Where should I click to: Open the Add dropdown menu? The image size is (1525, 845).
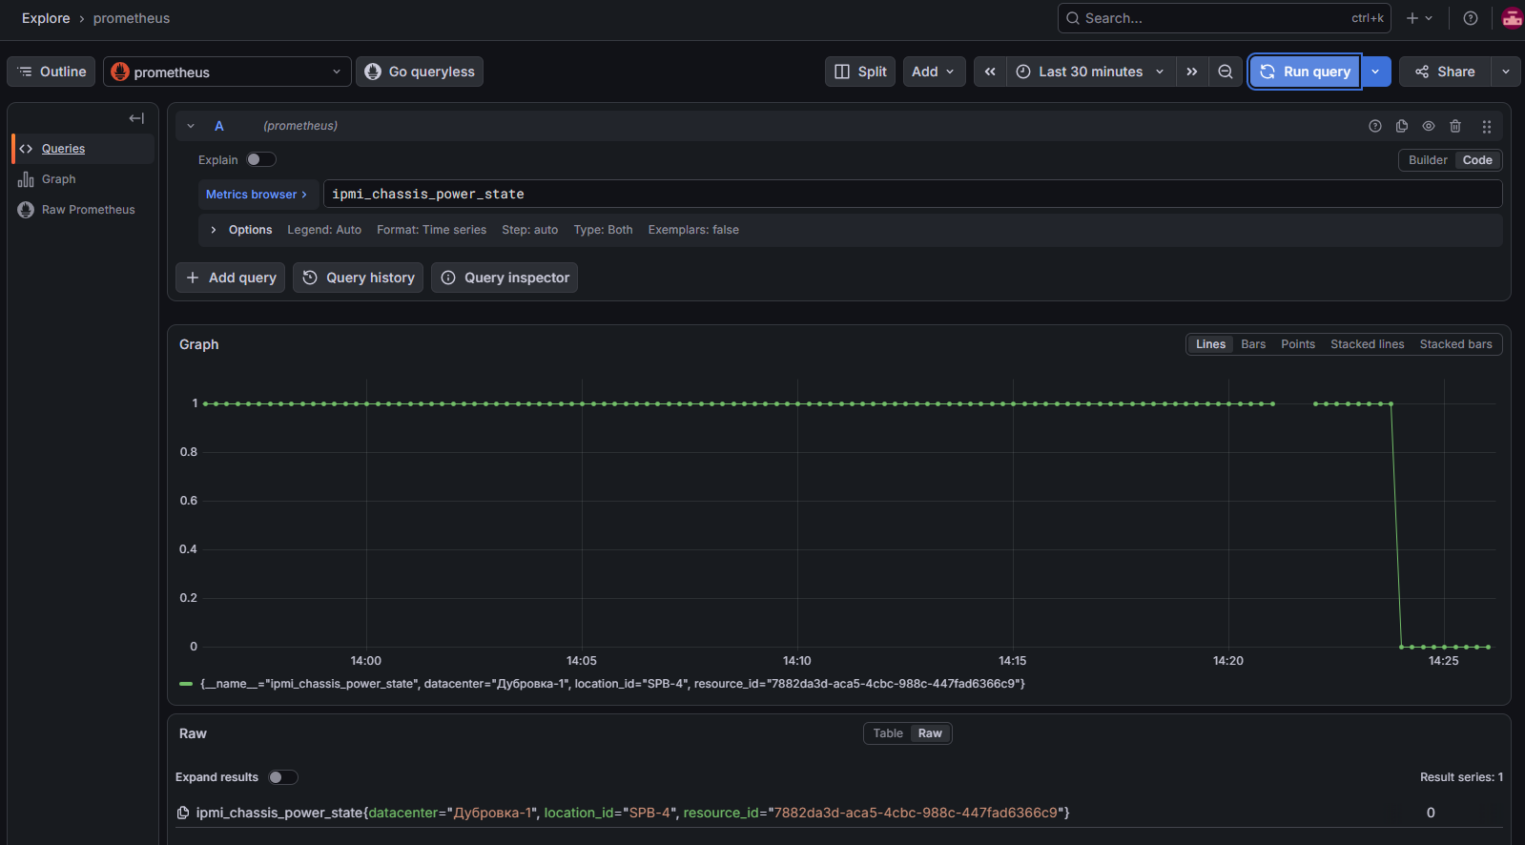(935, 72)
